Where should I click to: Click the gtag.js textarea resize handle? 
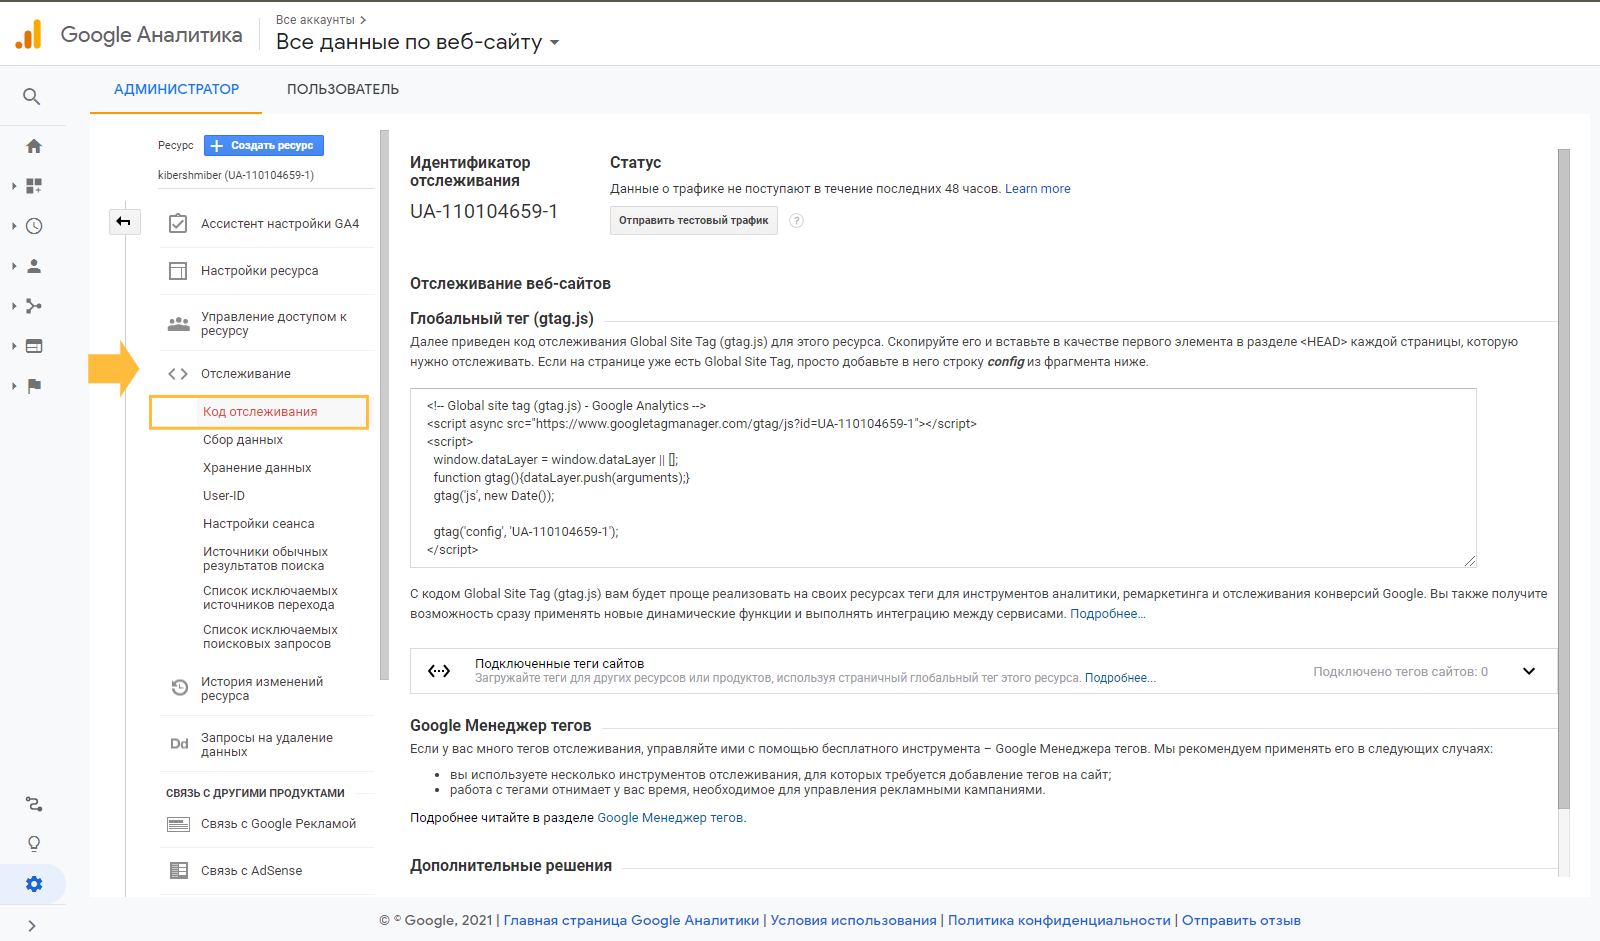click(1470, 561)
